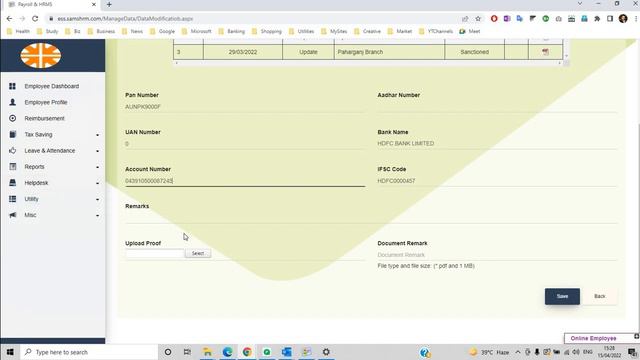Open a new browser tab
The image size is (640, 360).
(x=109, y=4)
